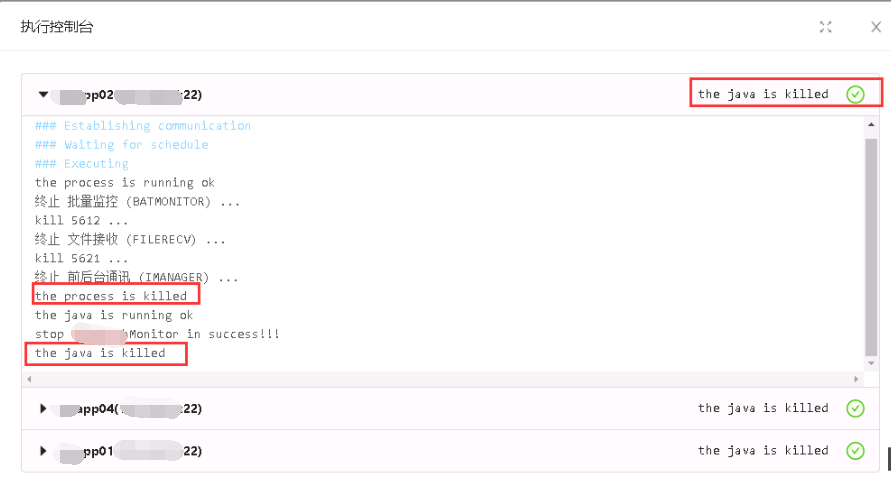
Task: Click app04's green success check icon
Action: 855,408
